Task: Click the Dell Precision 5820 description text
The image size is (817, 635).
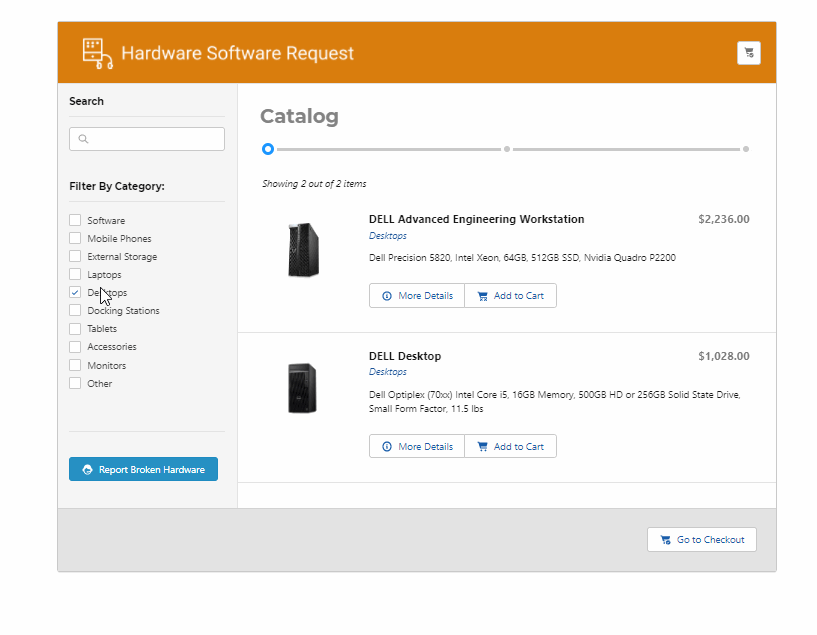Action: pyautogui.click(x=522, y=257)
